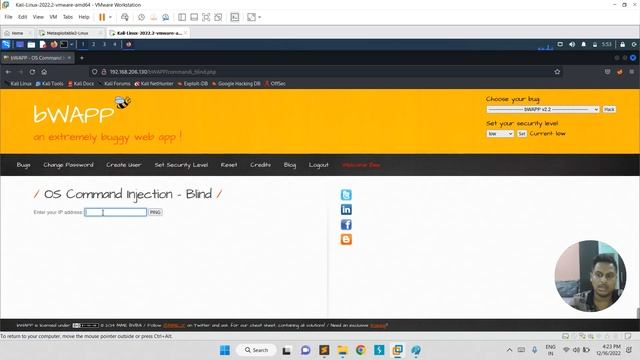The image size is (640, 360).
Task: Select the bWAPP - OS Command Firefox tab
Action: [x=37, y=58]
